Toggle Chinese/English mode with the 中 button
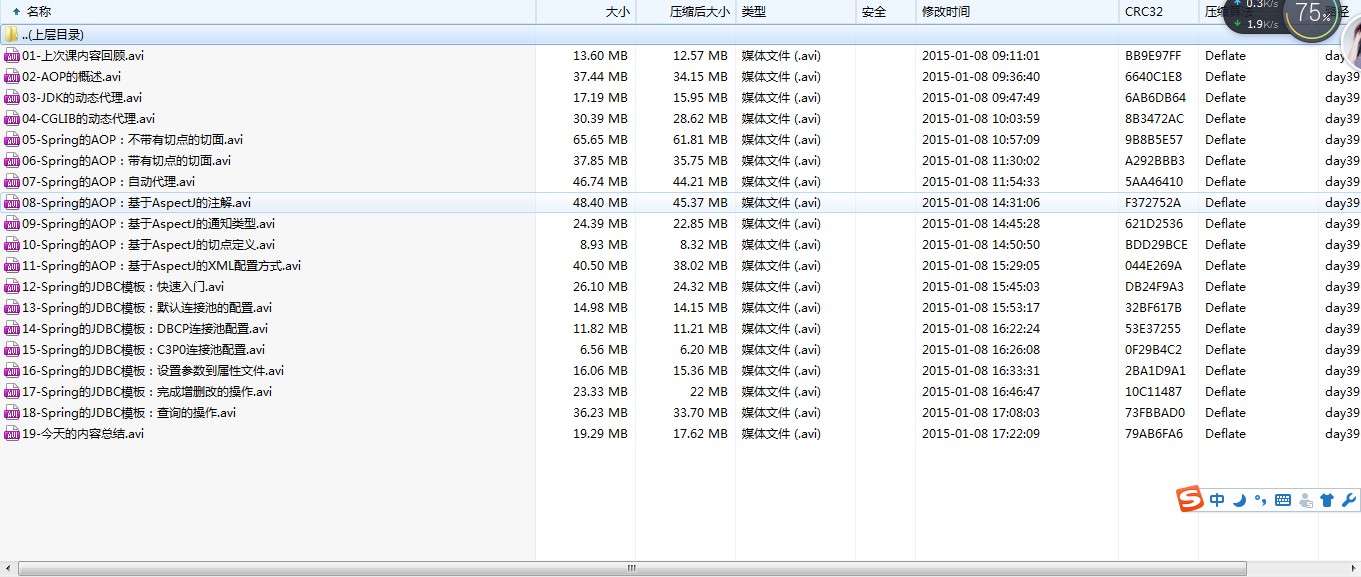 [1217, 500]
